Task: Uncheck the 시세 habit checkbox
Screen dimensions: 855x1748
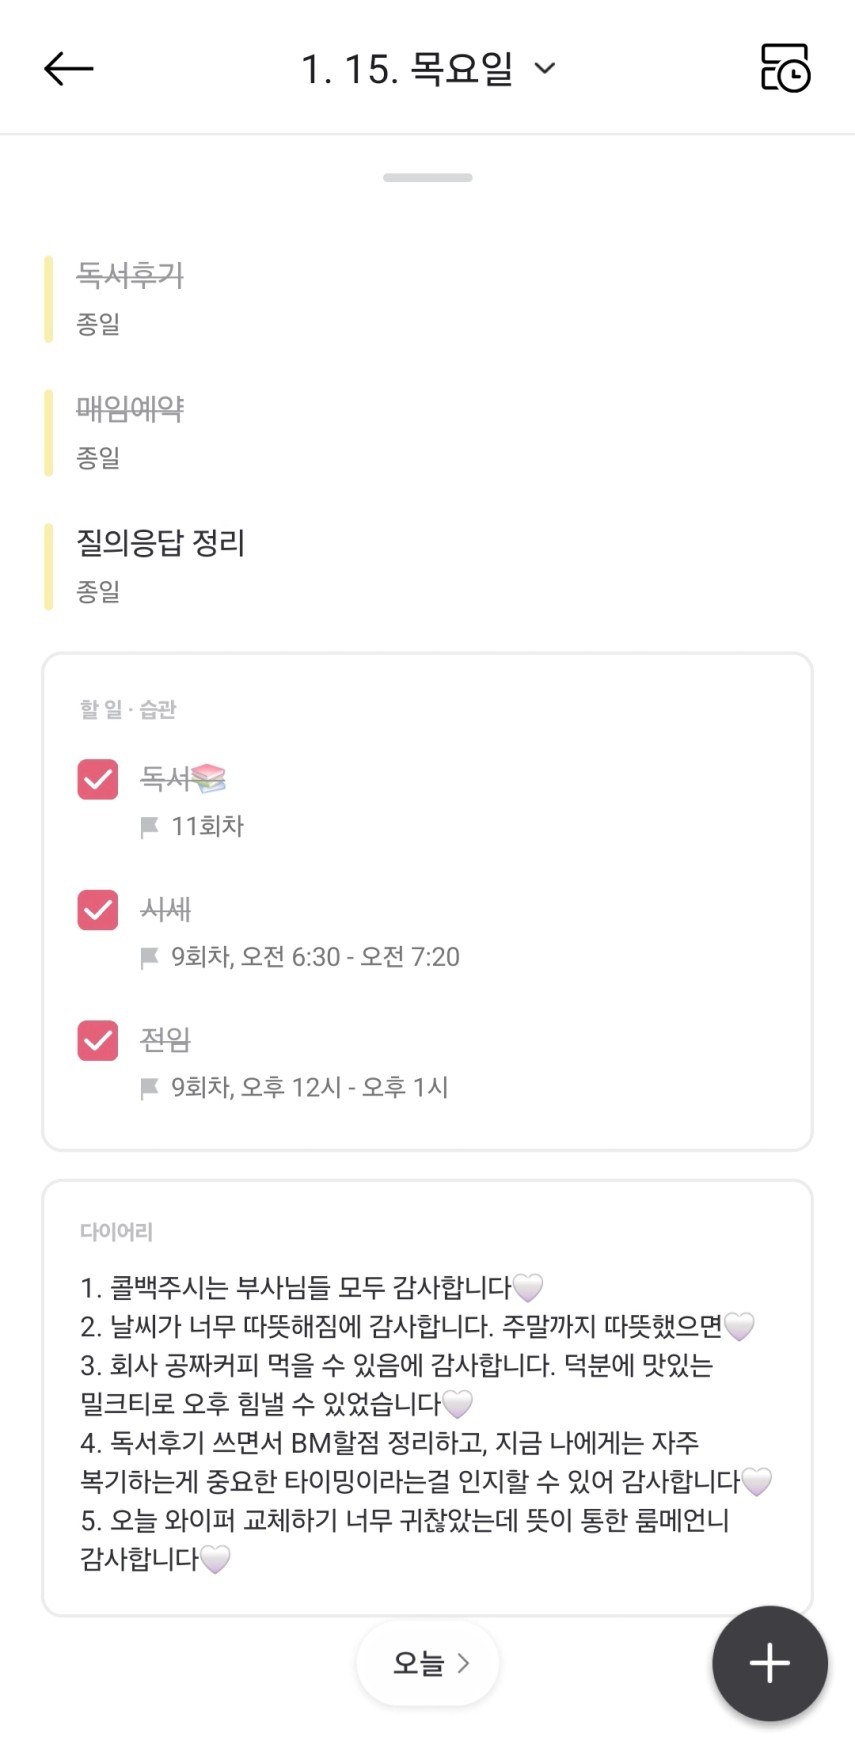Action: pos(98,910)
